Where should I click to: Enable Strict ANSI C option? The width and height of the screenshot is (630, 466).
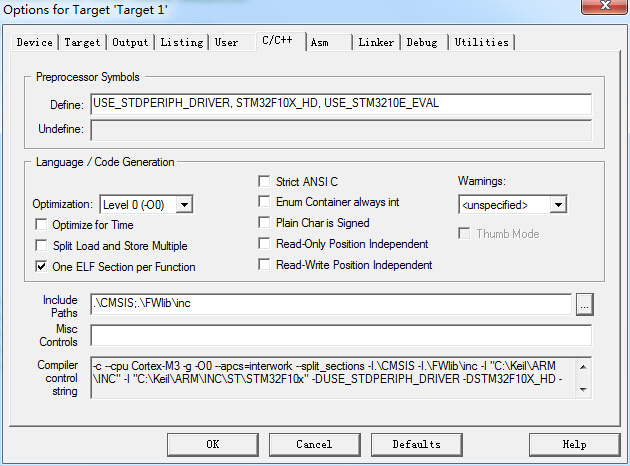click(x=265, y=182)
